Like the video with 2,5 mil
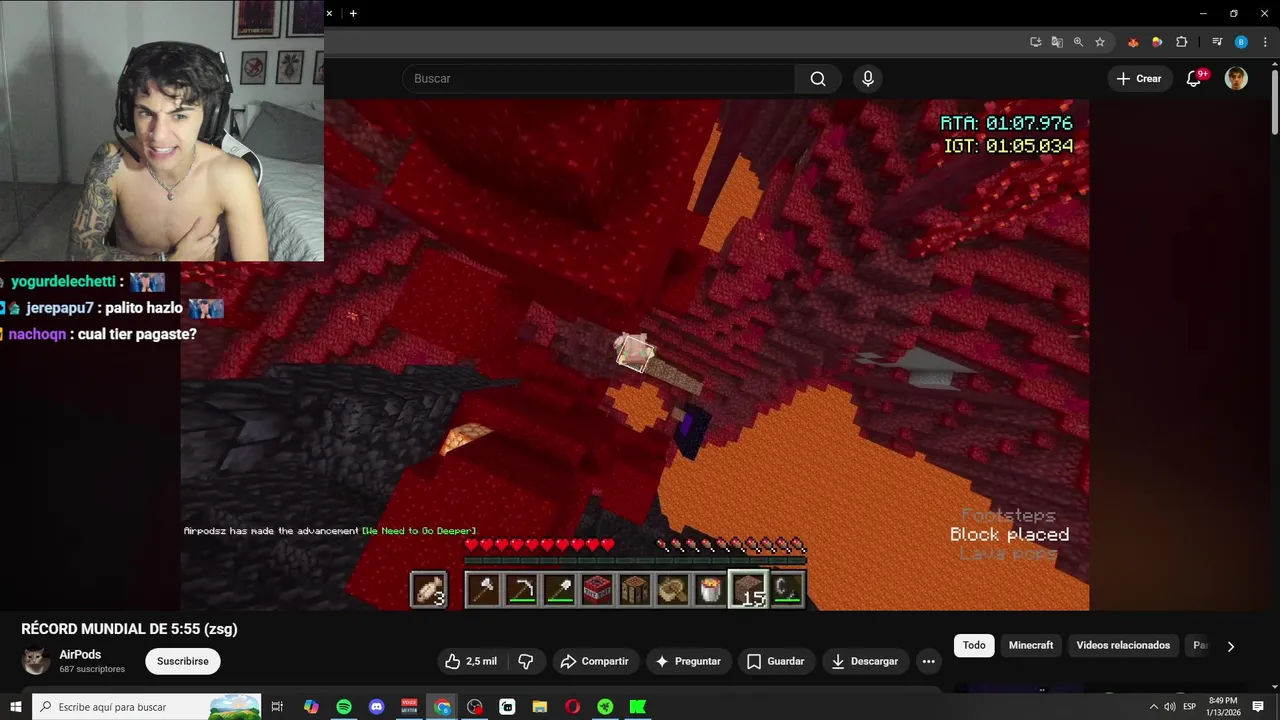The image size is (1280, 720). click(471, 661)
